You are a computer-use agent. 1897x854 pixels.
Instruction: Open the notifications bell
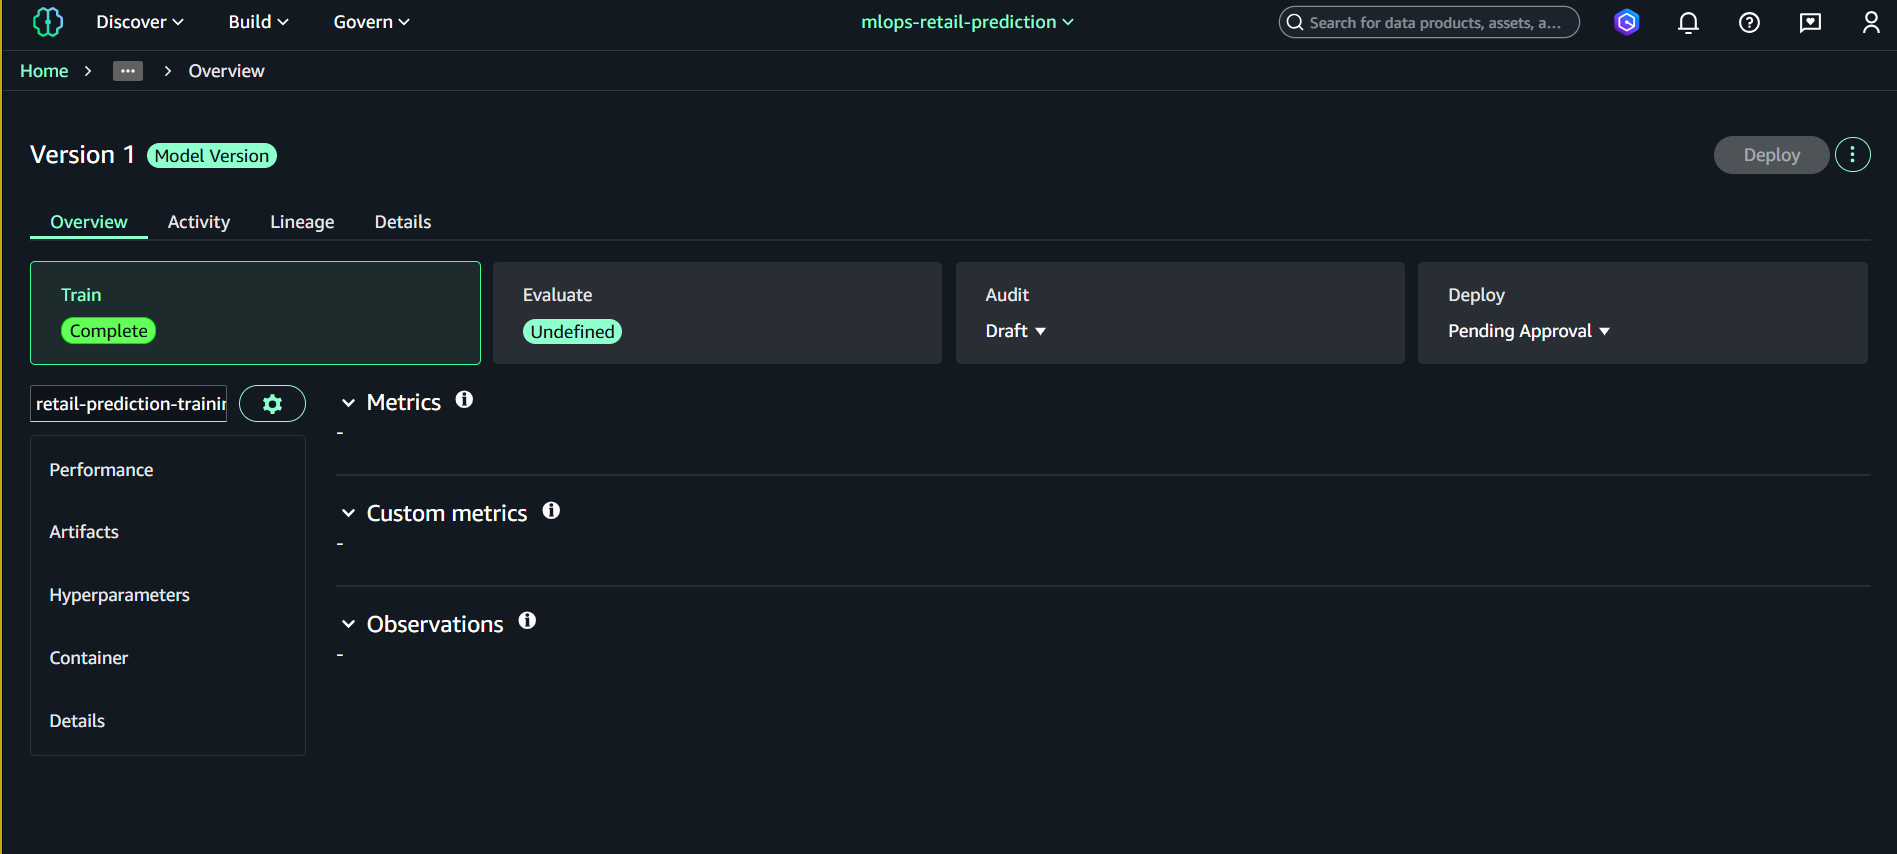pos(1688,22)
